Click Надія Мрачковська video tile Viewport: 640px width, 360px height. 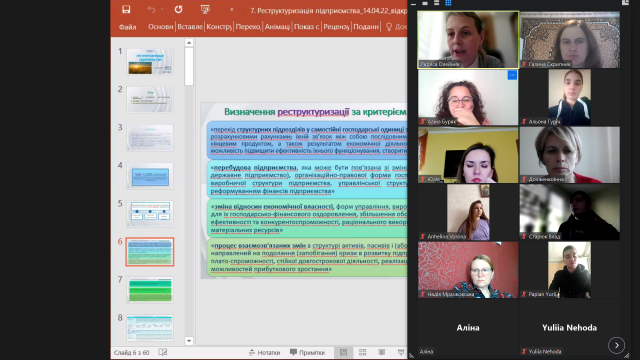[x=468, y=270]
